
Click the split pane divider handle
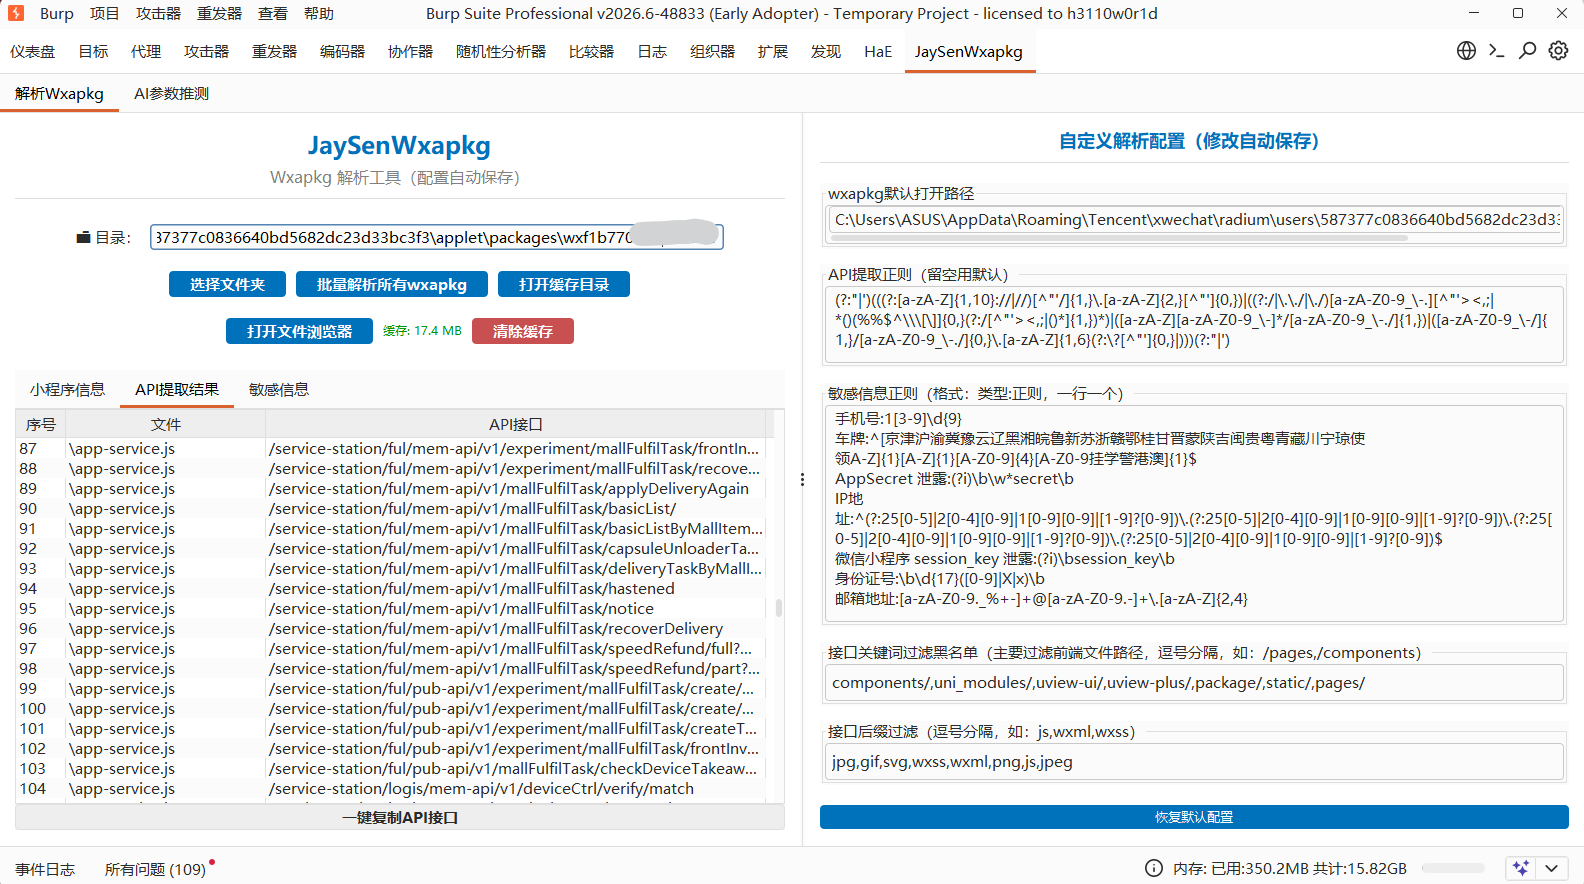tap(802, 480)
